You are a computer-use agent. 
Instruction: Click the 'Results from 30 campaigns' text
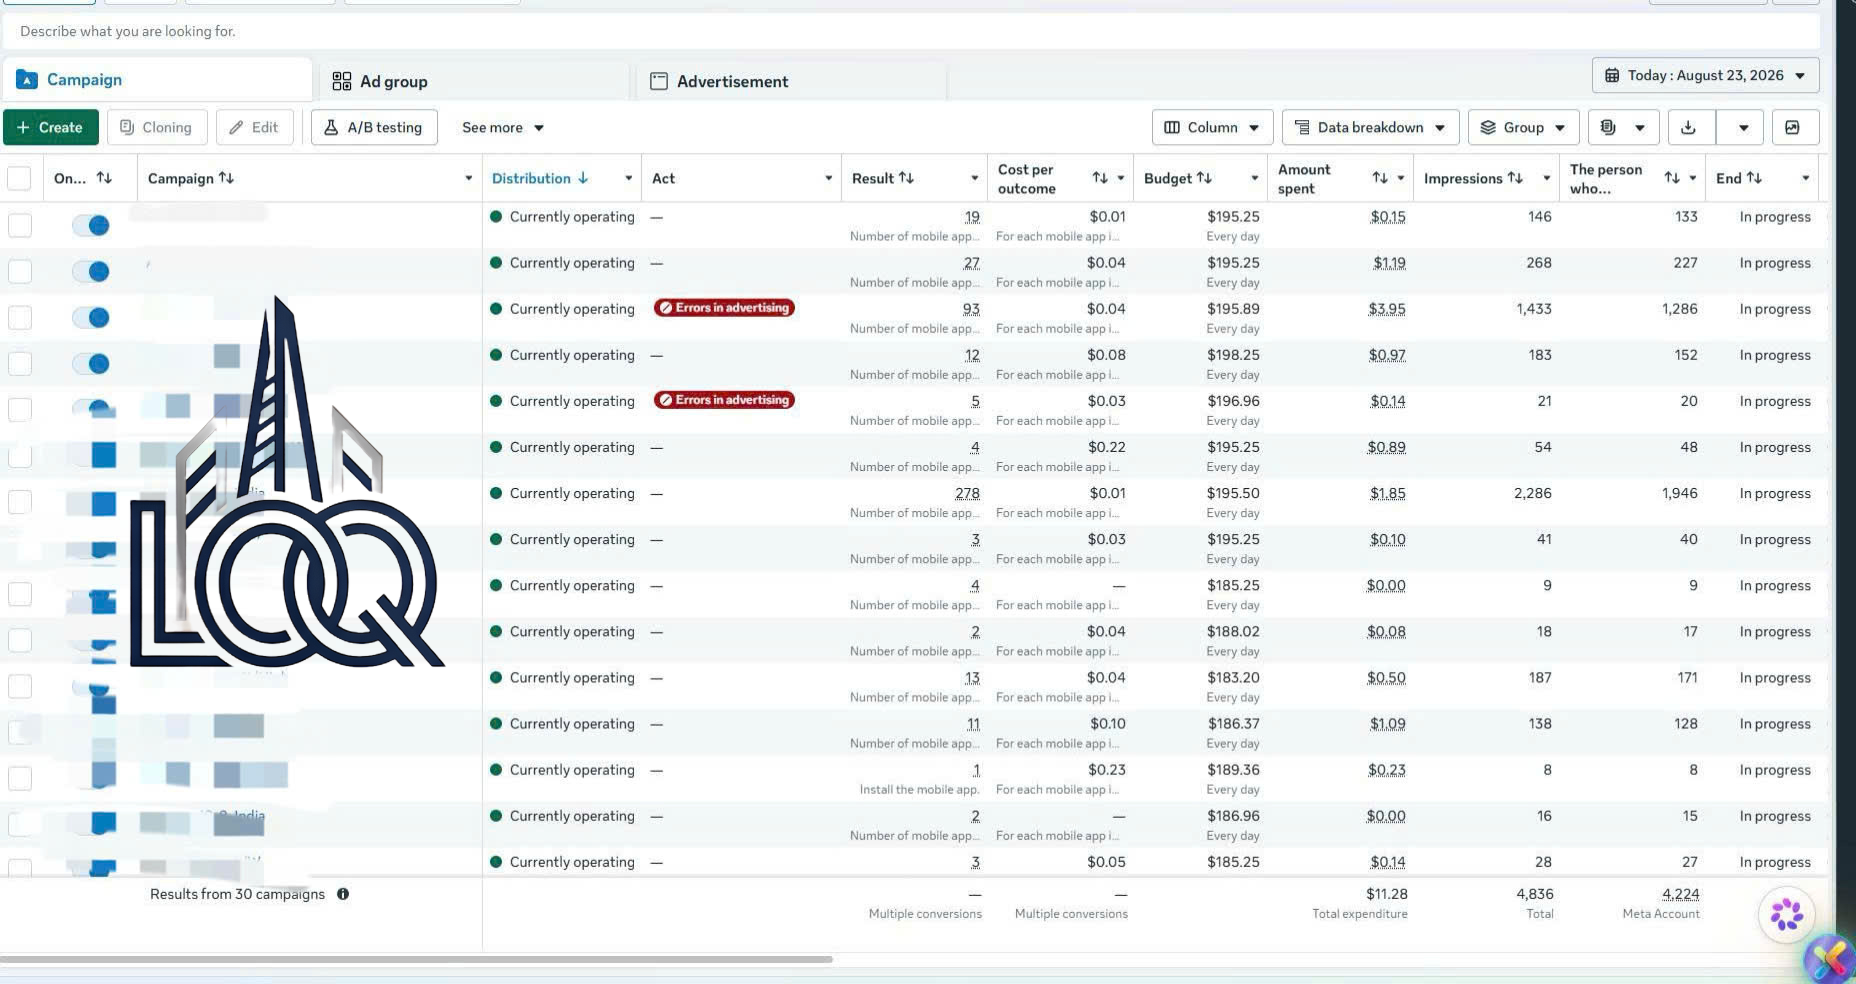tap(237, 894)
